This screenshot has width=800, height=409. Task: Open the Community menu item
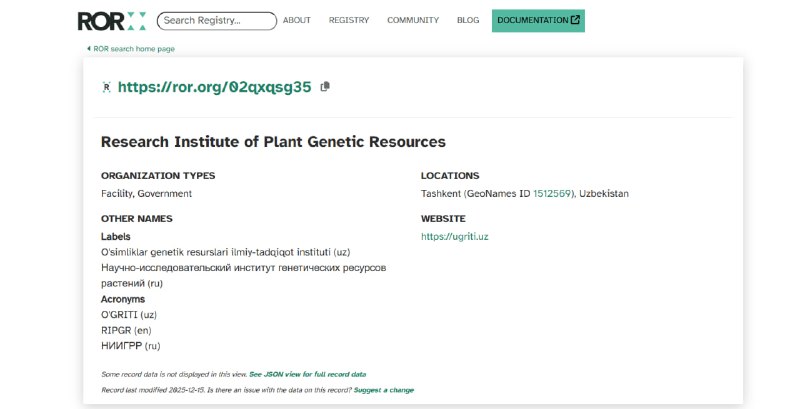click(413, 20)
